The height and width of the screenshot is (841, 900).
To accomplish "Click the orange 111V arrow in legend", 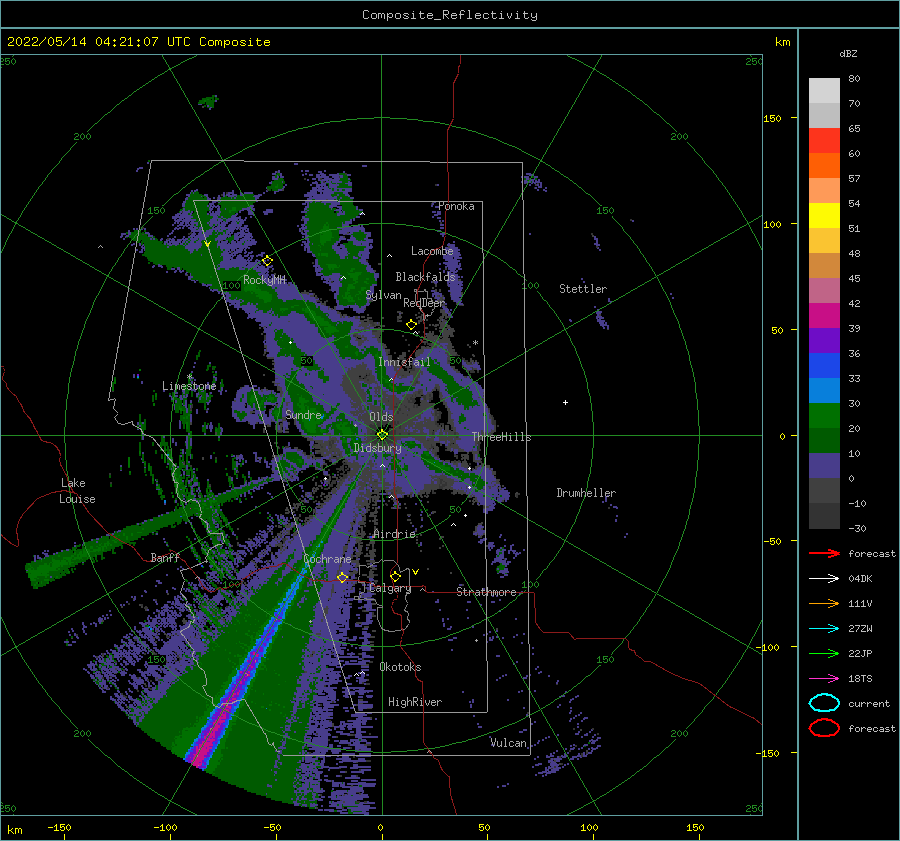I will 824,603.
